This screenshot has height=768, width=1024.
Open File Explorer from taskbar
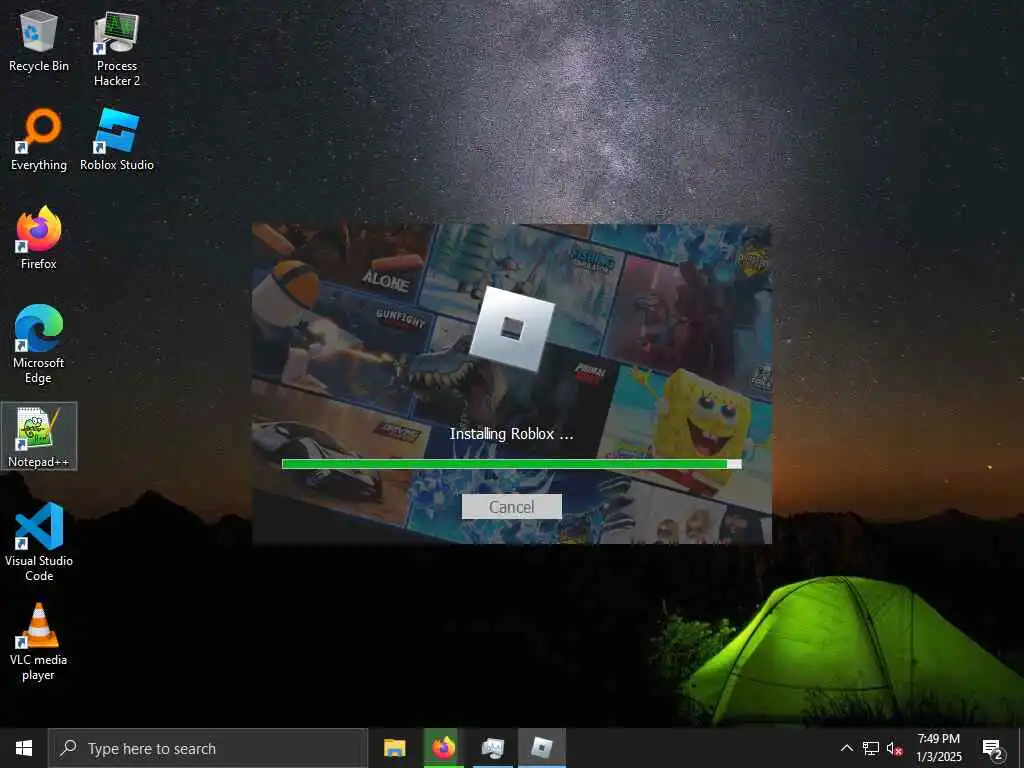coord(394,748)
